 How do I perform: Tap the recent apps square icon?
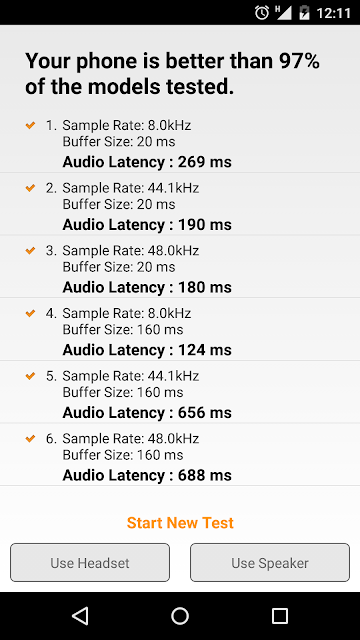click(280, 616)
